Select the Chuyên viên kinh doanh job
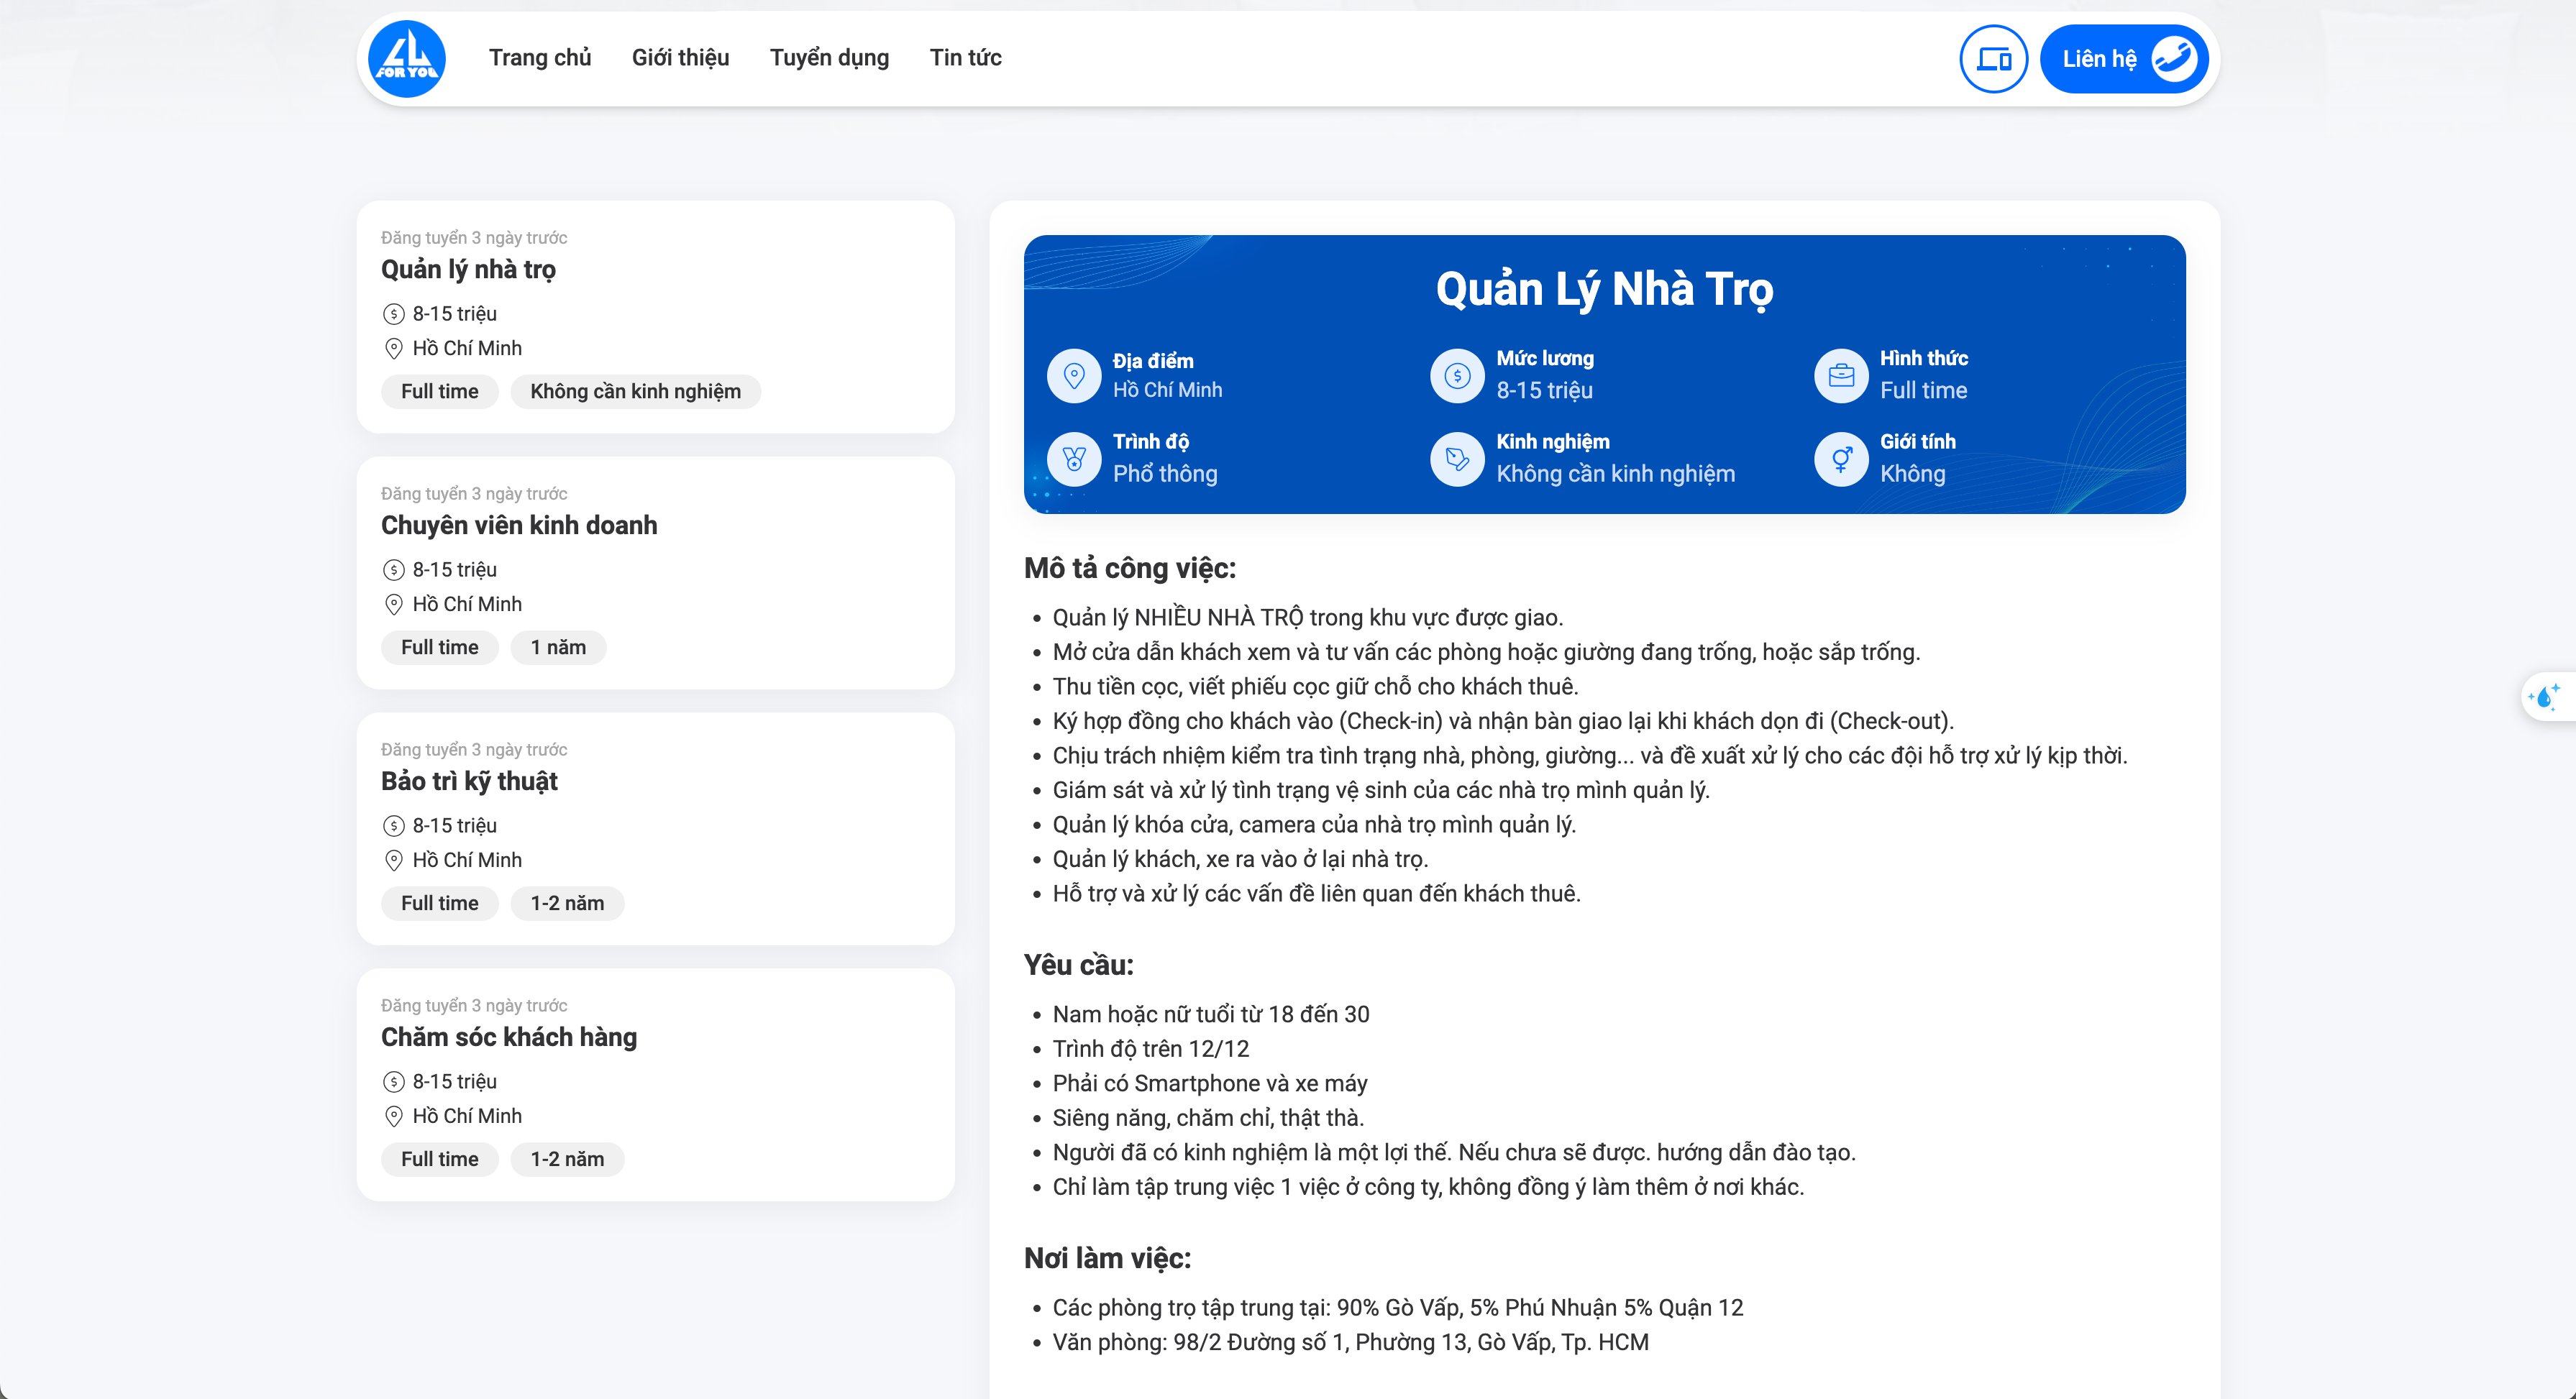Image resolution: width=2576 pixels, height=1399 pixels. coord(519,525)
